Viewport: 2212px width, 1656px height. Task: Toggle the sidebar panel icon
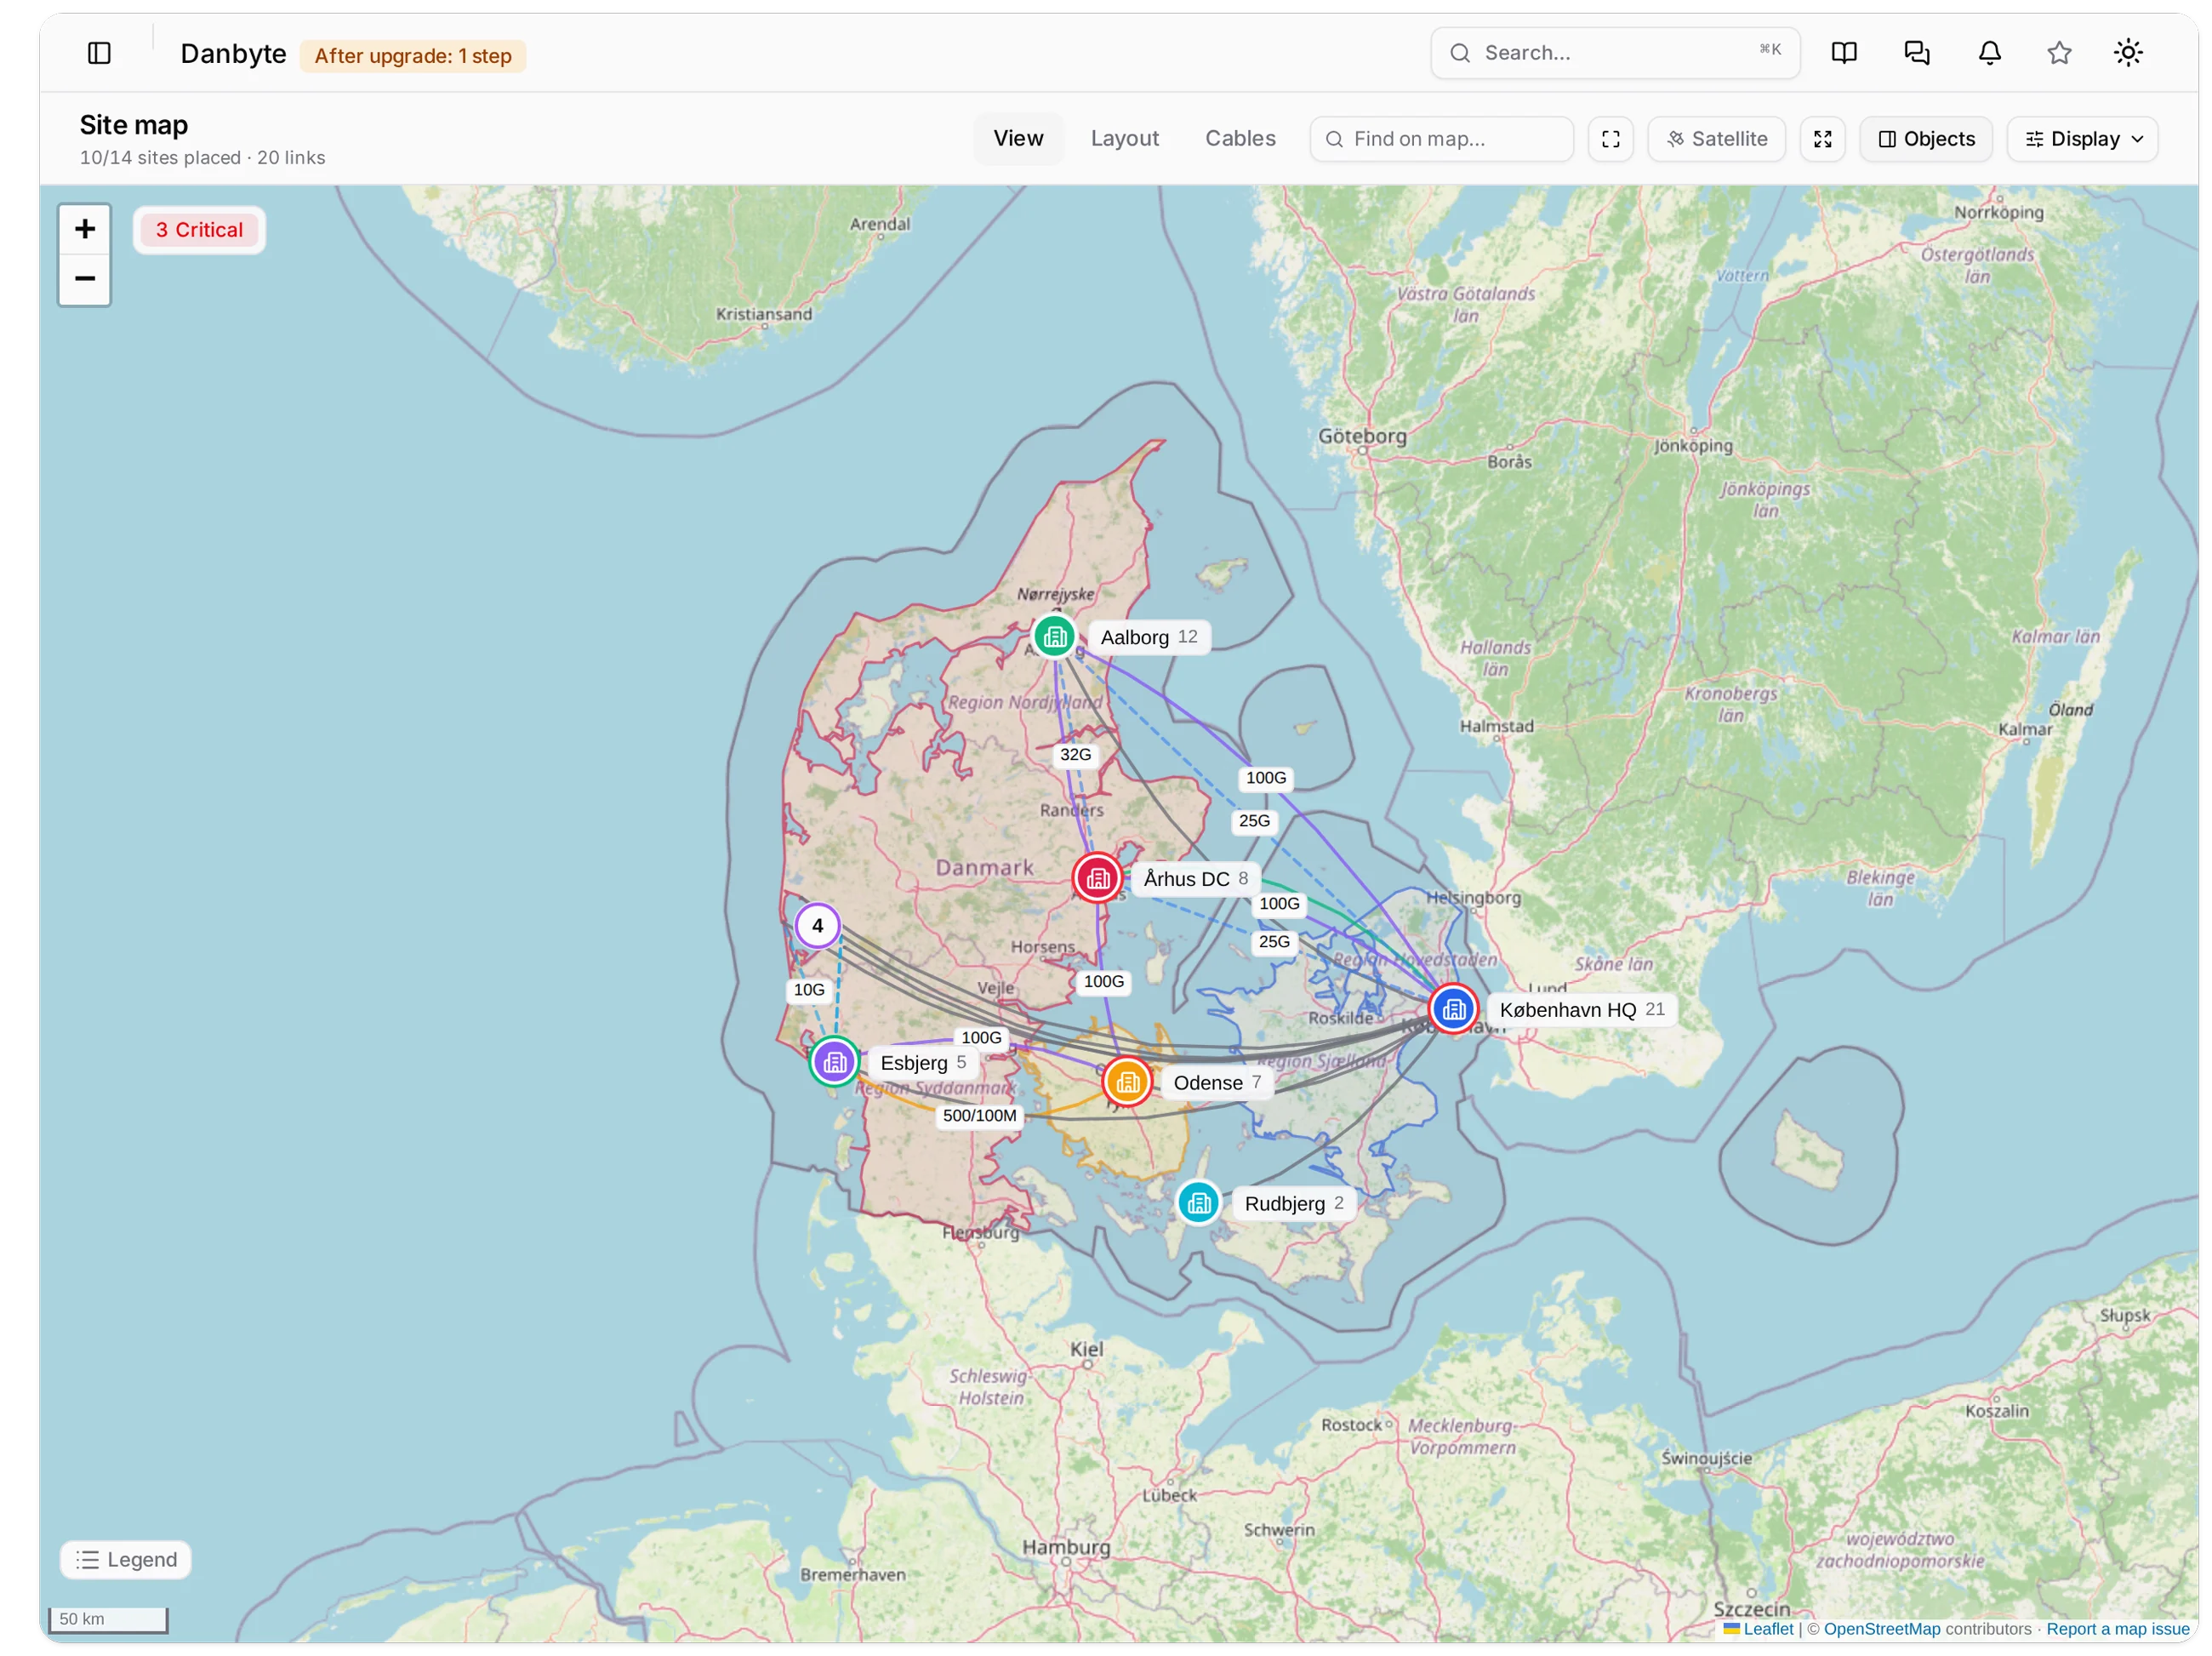click(99, 53)
